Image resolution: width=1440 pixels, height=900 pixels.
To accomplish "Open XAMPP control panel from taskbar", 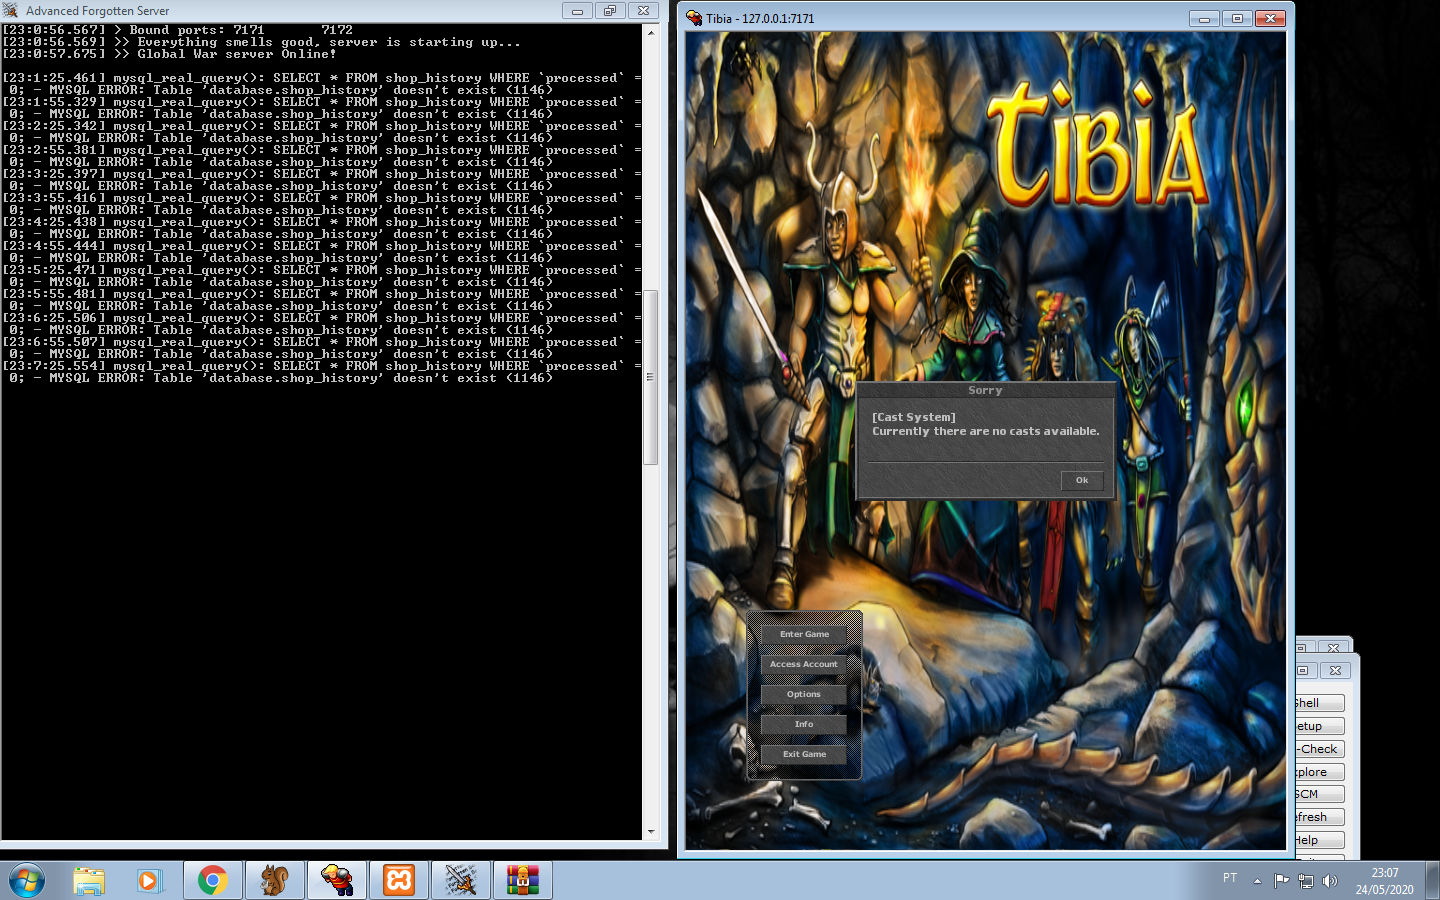I will tap(399, 881).
